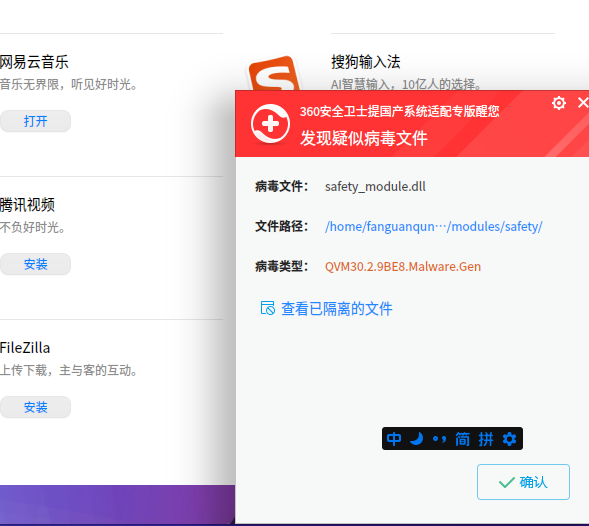
Task: View the quarantined files link 查看已隔离的文件
Action: coord(337,309)
